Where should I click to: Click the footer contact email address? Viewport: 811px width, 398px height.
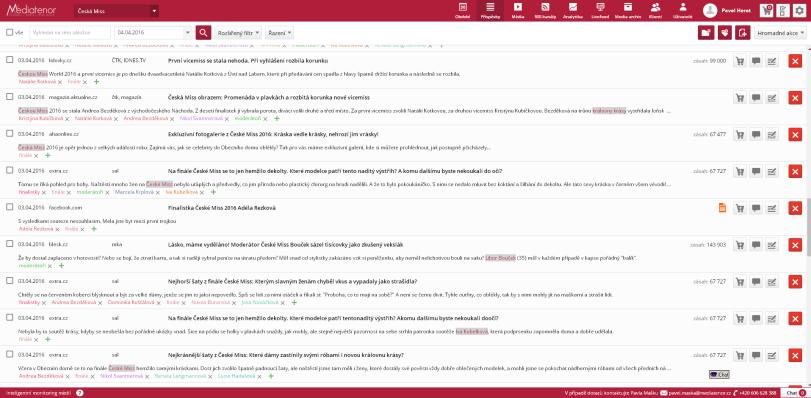(x=700, y=393)
